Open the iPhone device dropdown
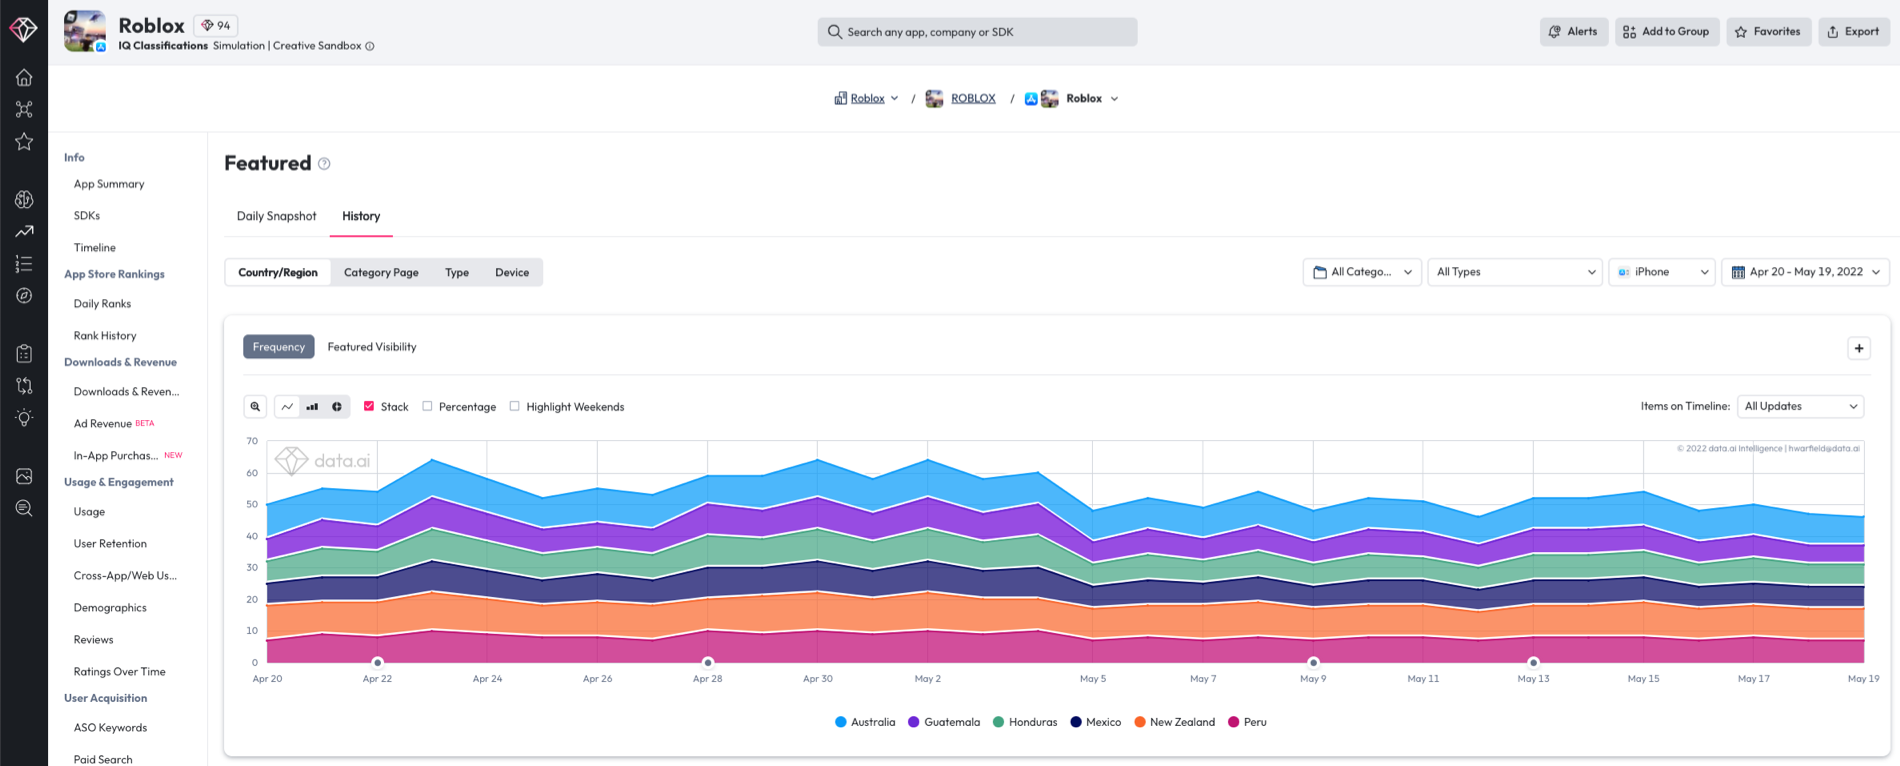 [x=1662, y=272]
